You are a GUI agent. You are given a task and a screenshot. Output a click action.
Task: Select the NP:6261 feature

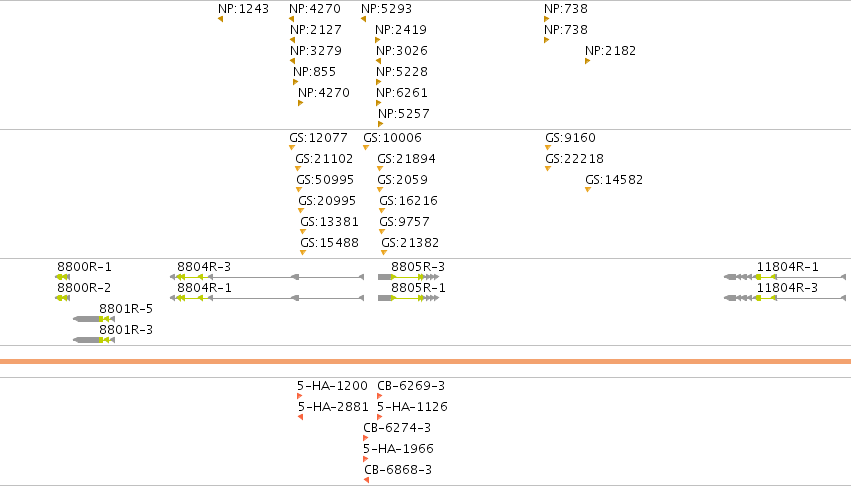(x=402, y=93)
